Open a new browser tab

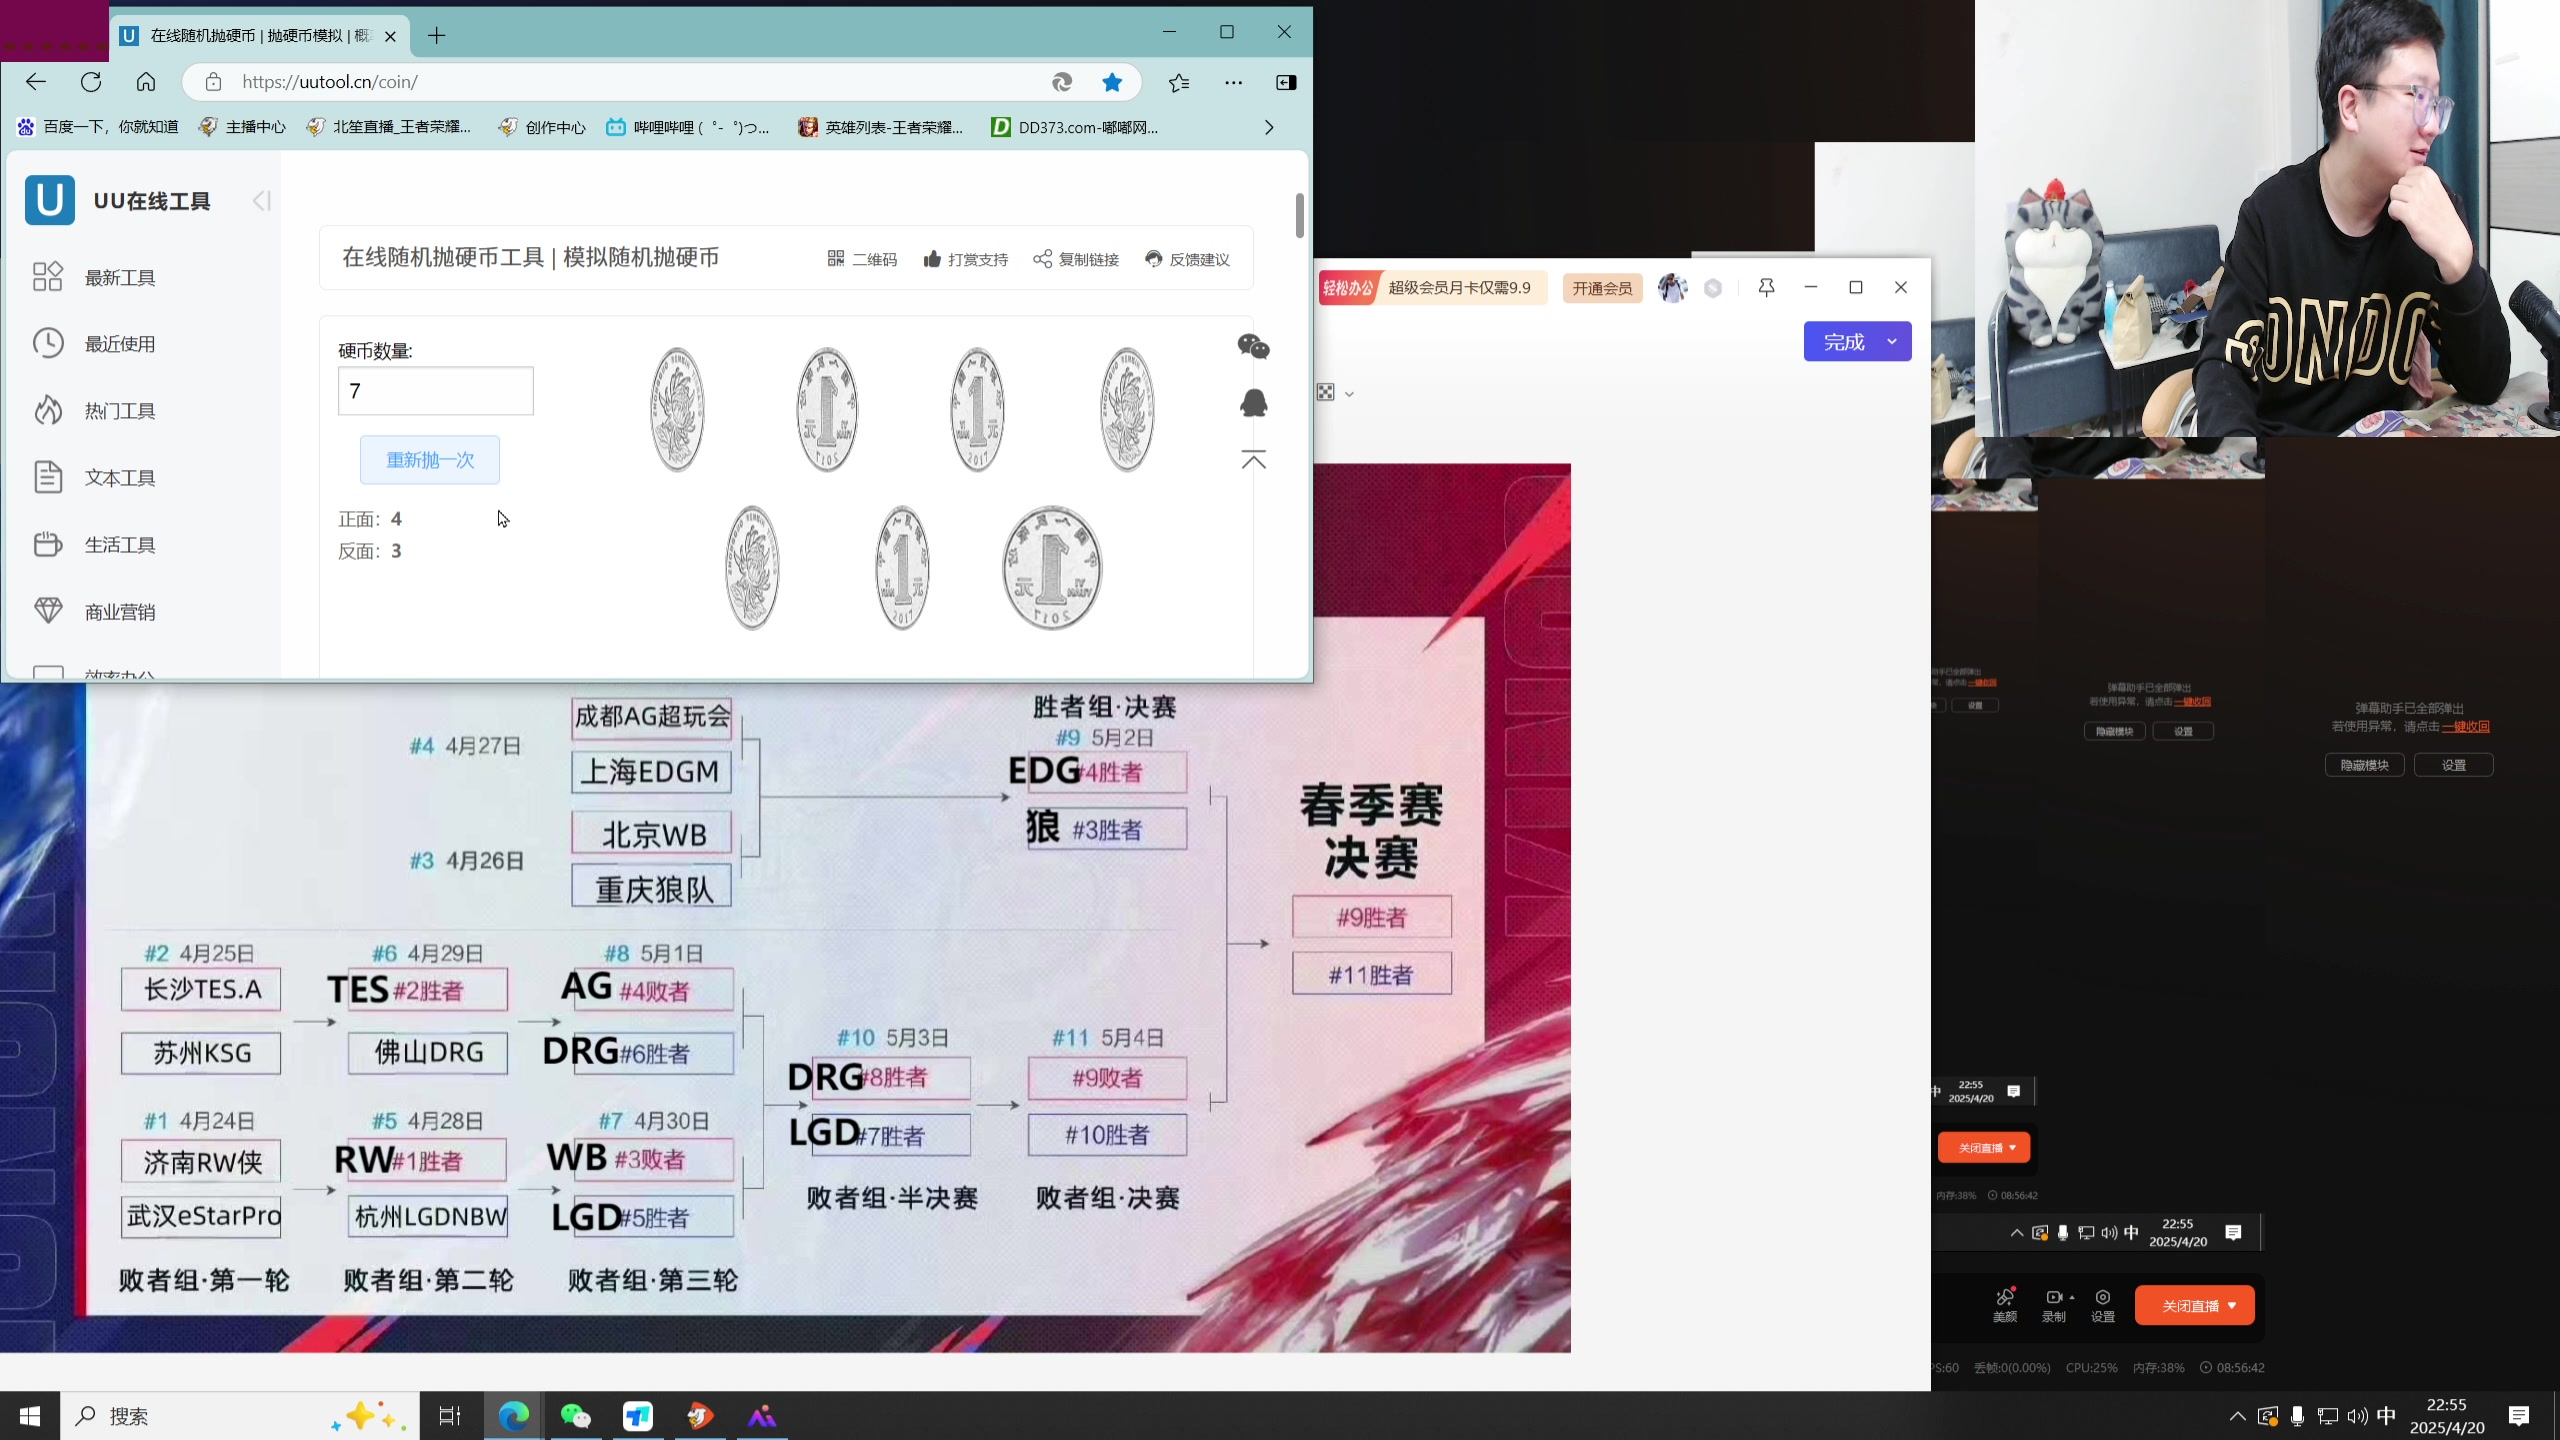437,36
